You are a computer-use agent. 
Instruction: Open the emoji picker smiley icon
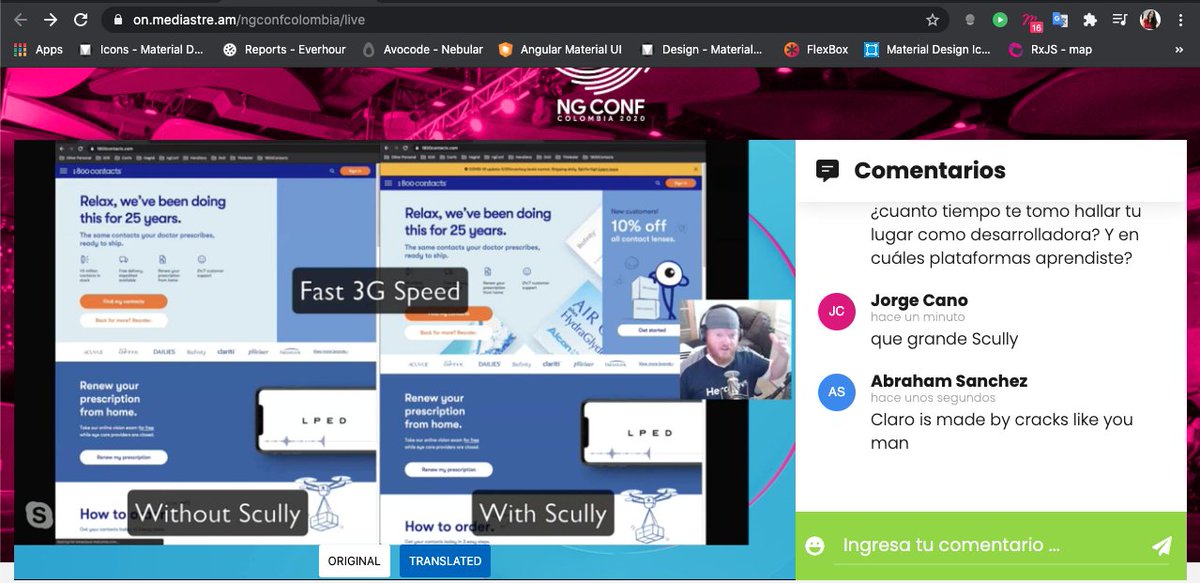(x=815, y=546)
